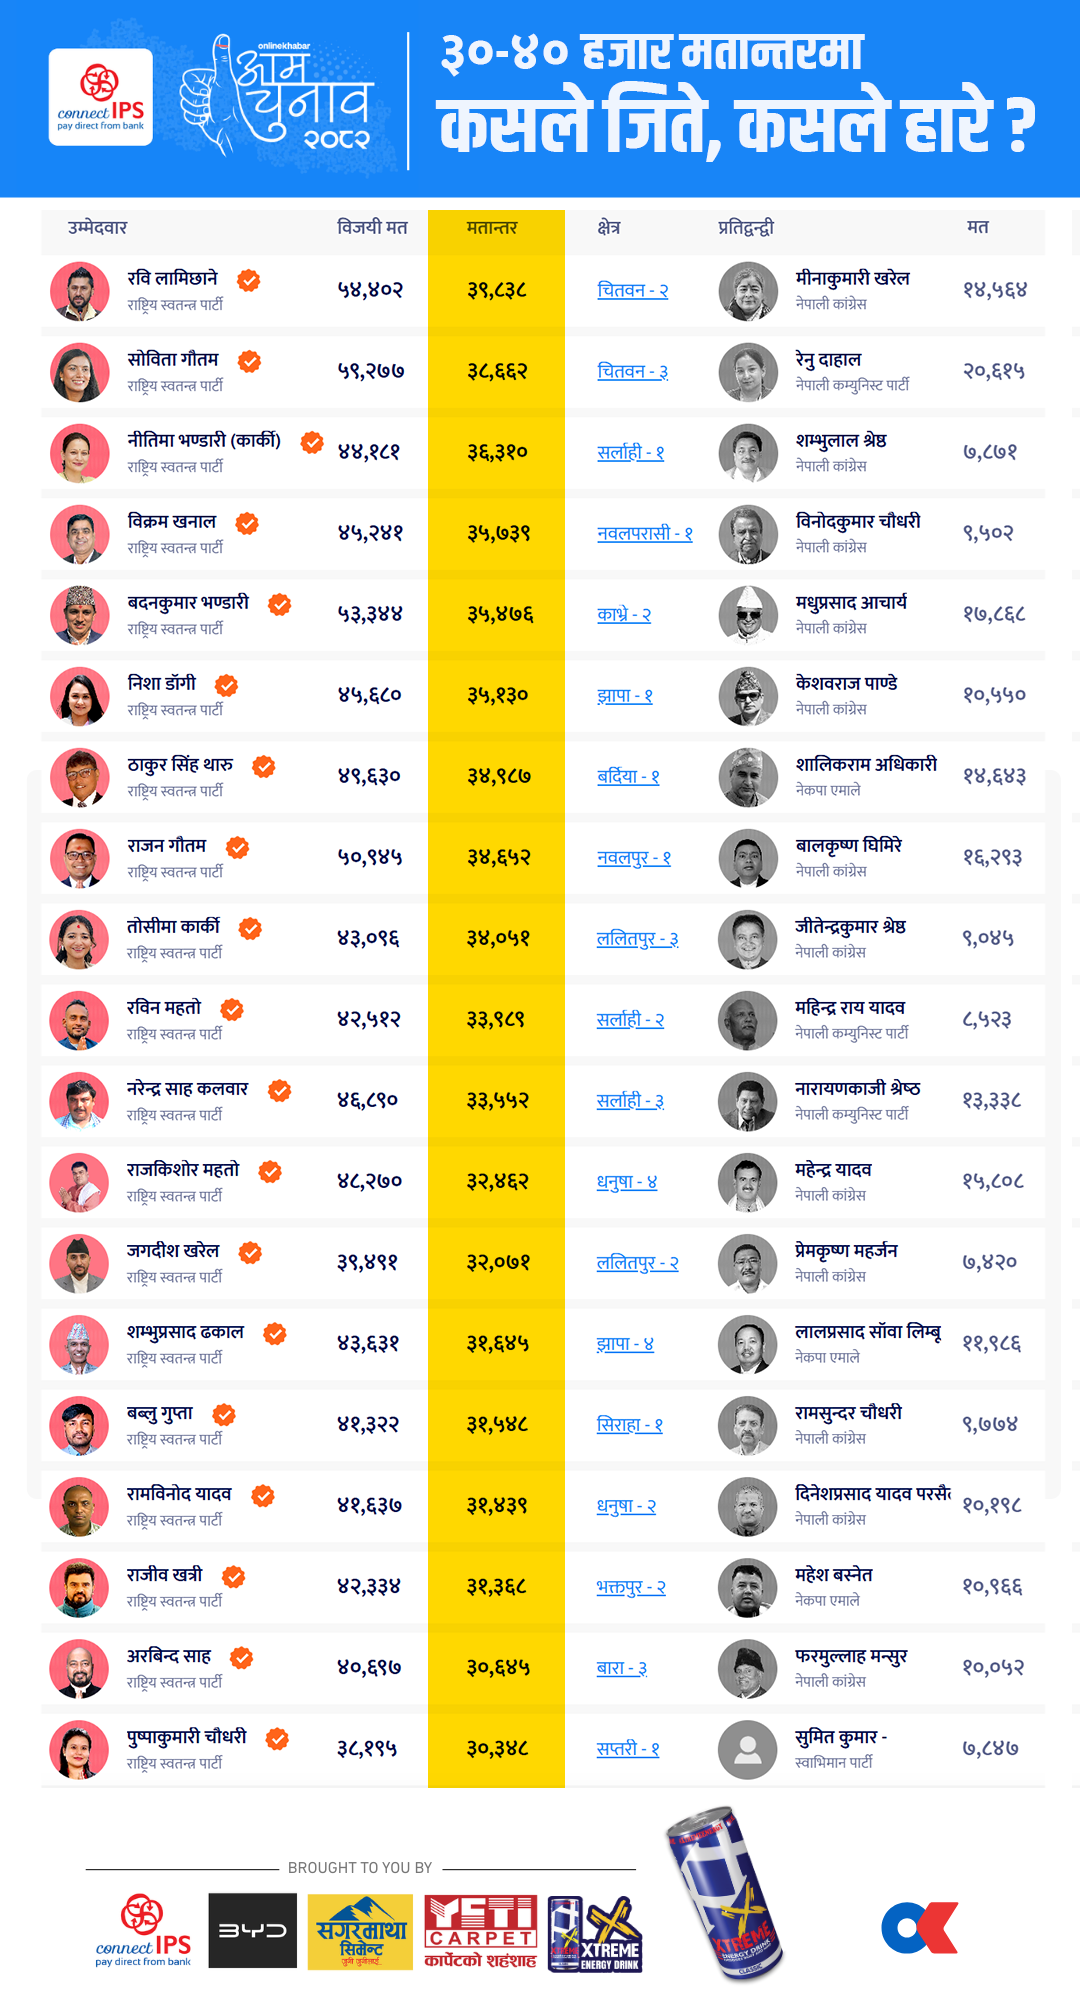Click the placeholder avatar for सुमित कुमार
Screen dimensions: 1080x2008
pyautogui.click(x=747, y=1749)
